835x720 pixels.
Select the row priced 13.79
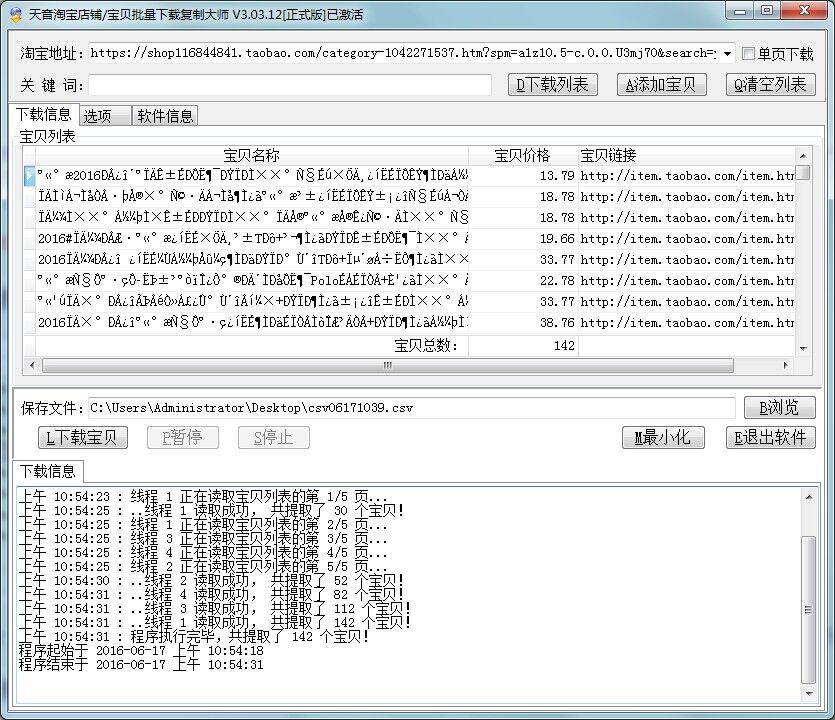coord(400,175)
